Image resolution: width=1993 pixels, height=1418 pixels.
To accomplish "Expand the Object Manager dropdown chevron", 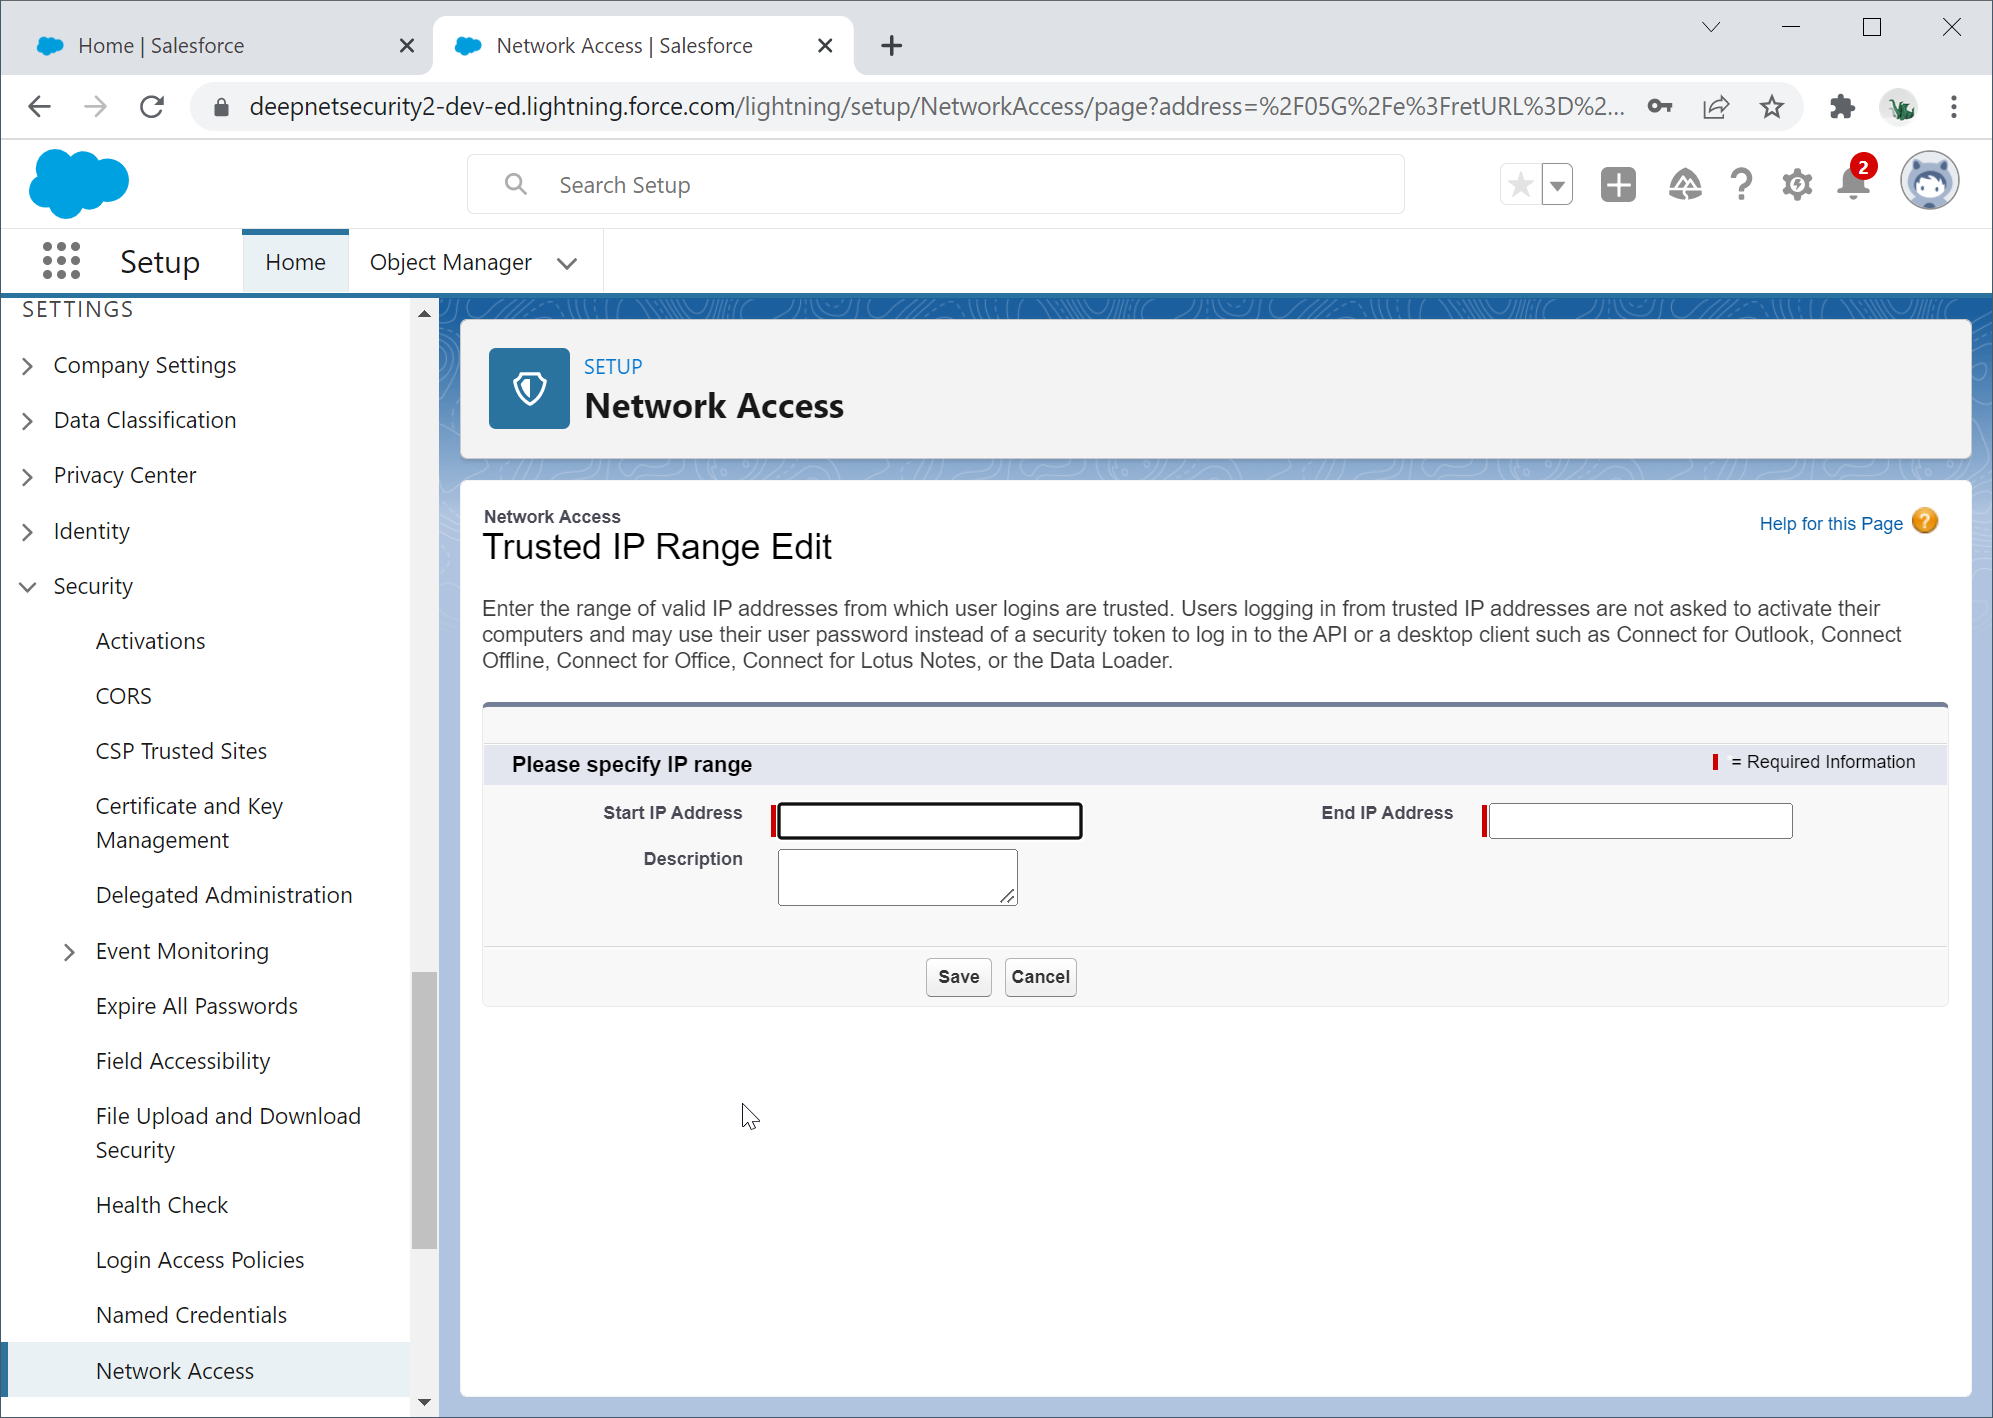I will tap(567, 263).
